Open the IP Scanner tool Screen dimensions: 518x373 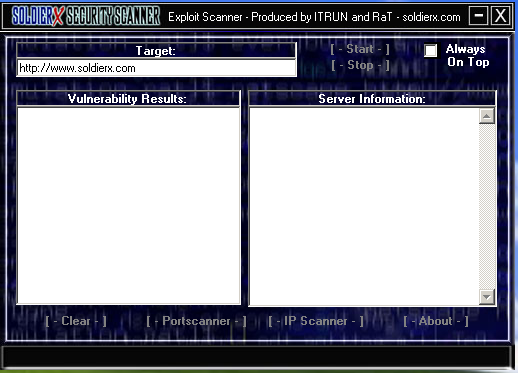[x=316, y=321]
